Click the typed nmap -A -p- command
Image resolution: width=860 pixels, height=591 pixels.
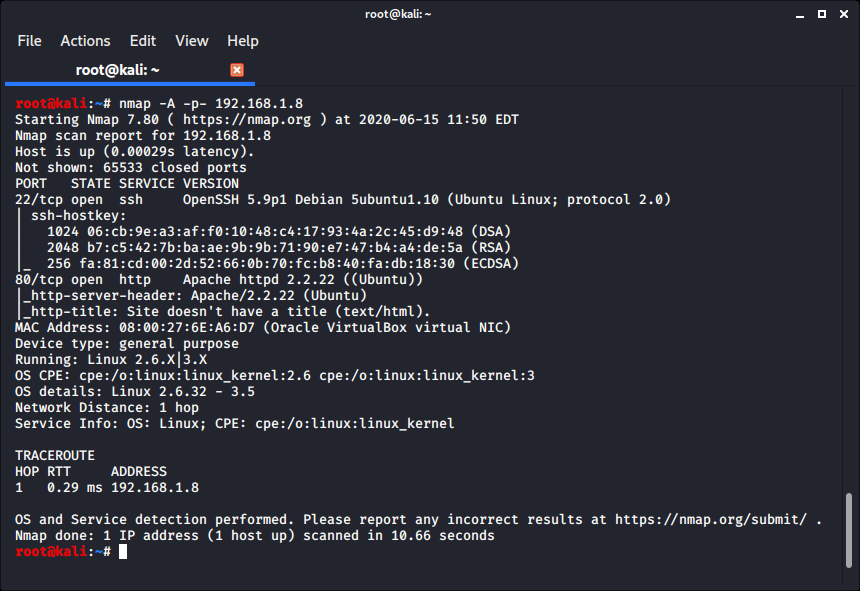coord(211,104)
